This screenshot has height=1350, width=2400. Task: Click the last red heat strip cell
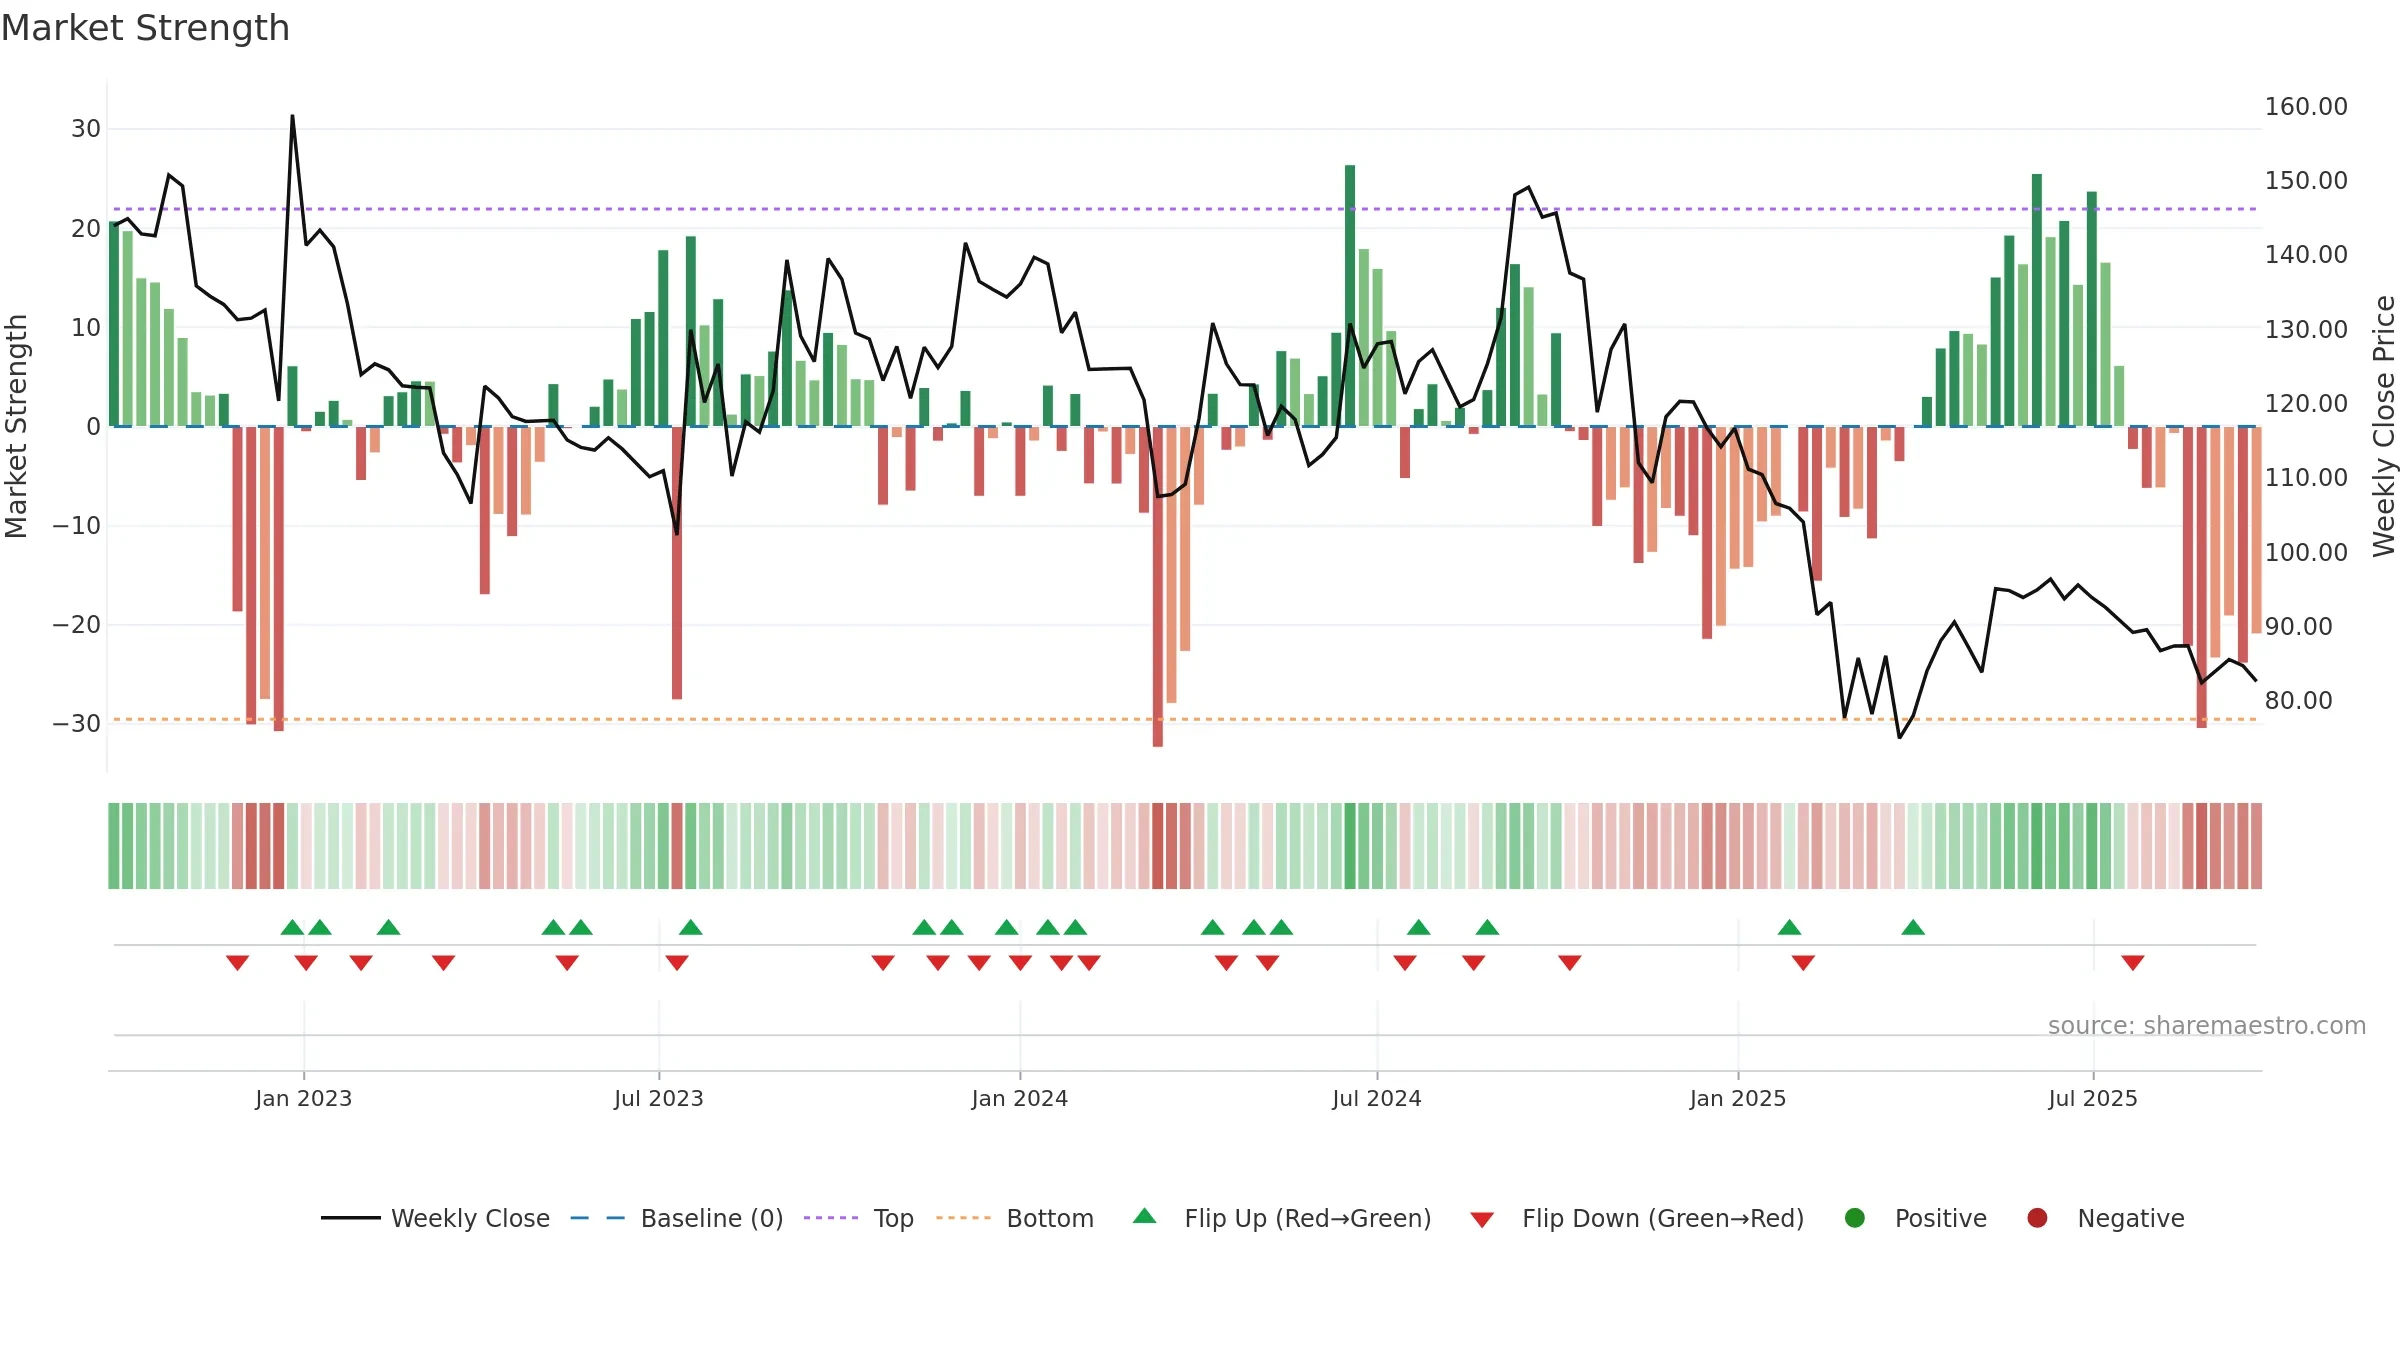click(2256, 846)
